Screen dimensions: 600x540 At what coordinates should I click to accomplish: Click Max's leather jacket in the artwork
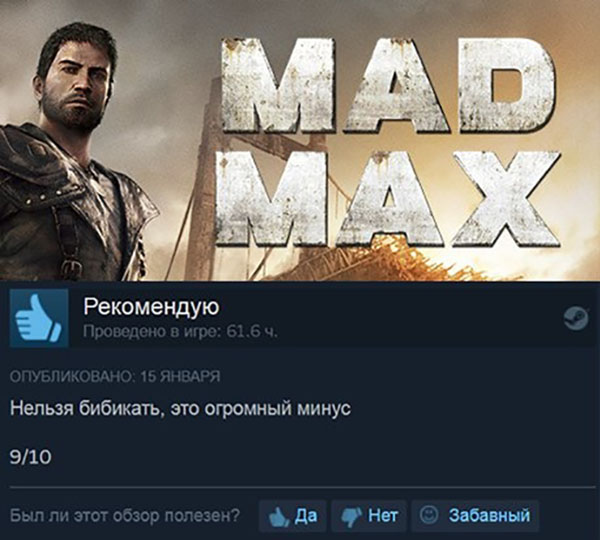click(69, 205)
